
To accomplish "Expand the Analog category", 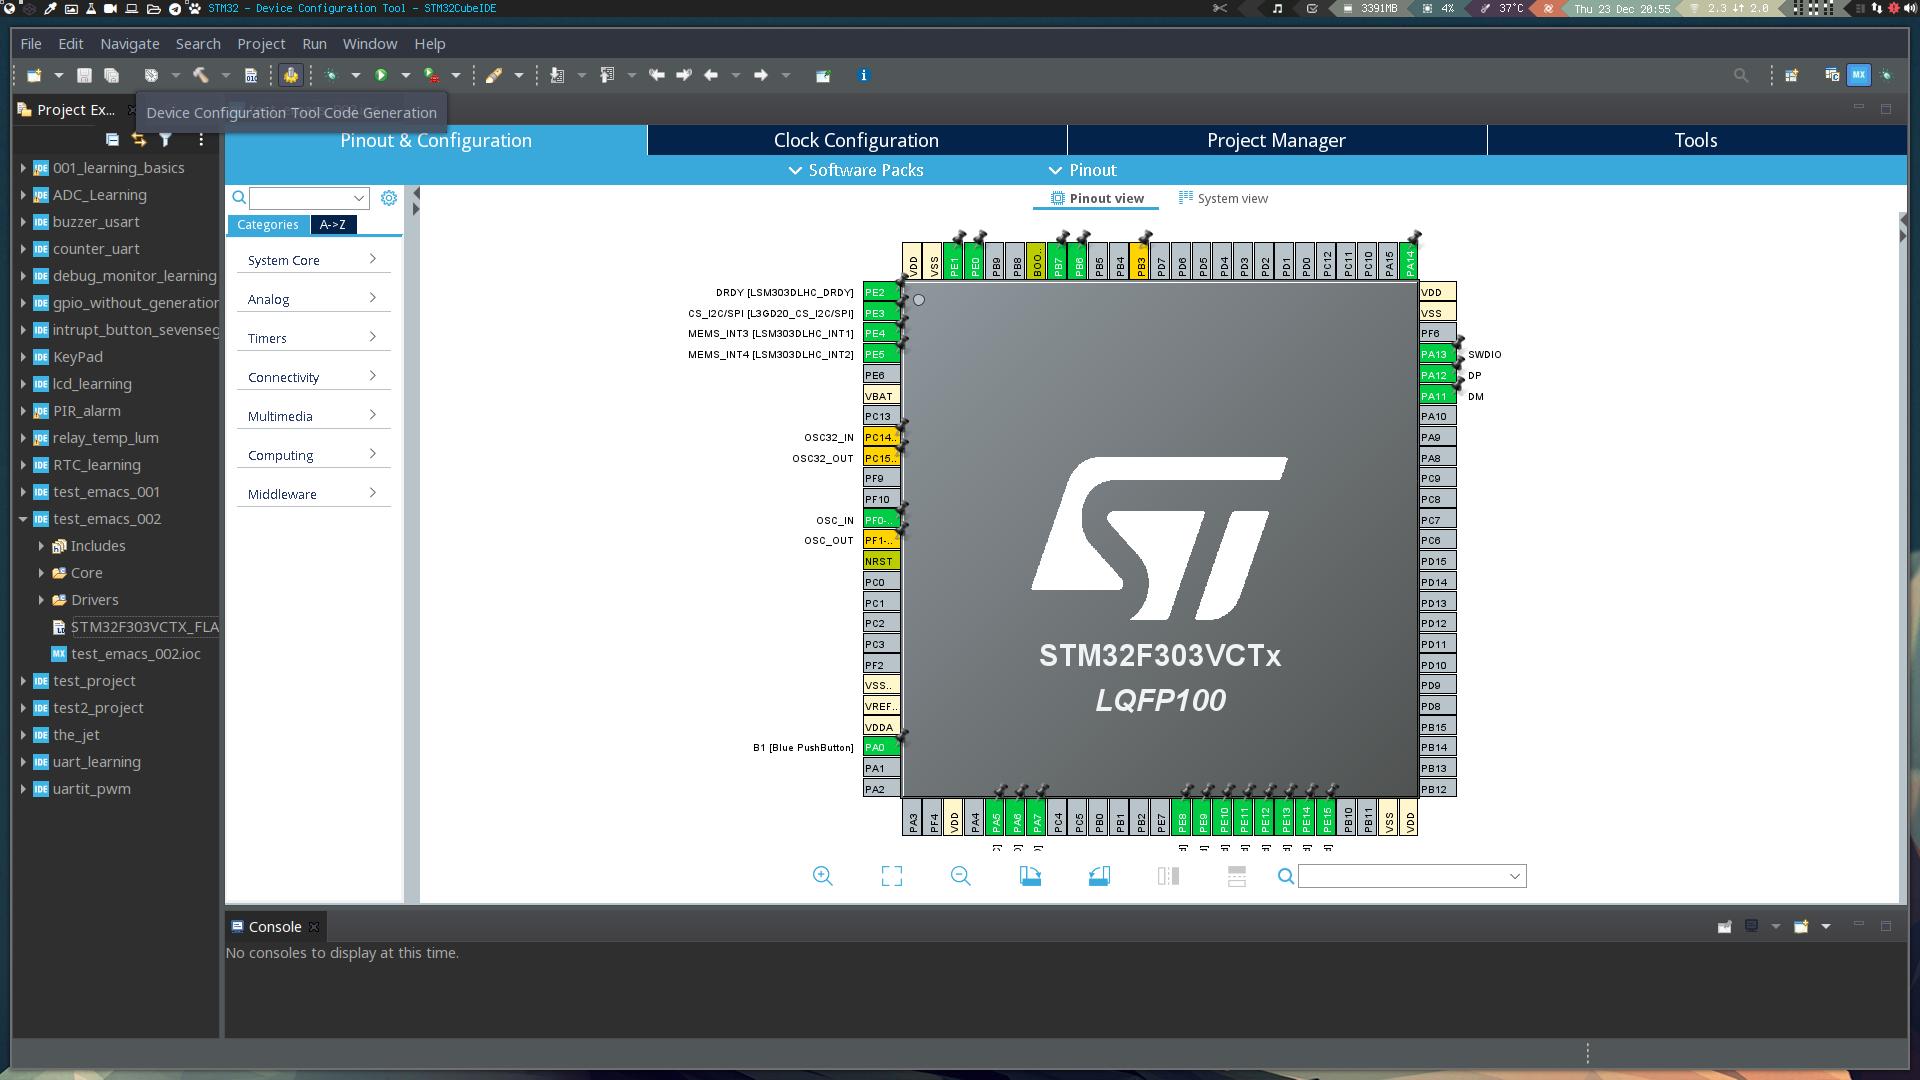I will (313, 299).
